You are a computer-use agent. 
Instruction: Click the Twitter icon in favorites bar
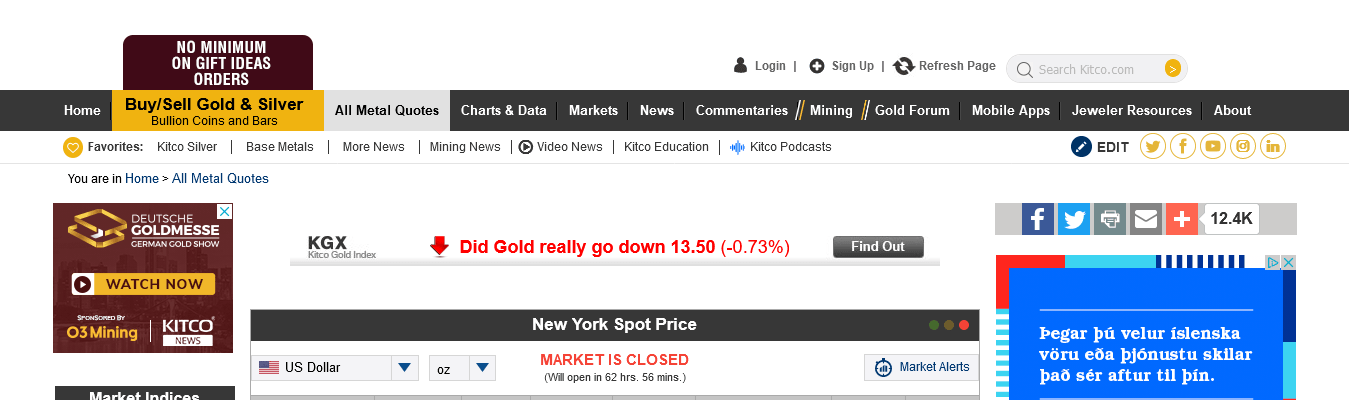[1153, 147]
